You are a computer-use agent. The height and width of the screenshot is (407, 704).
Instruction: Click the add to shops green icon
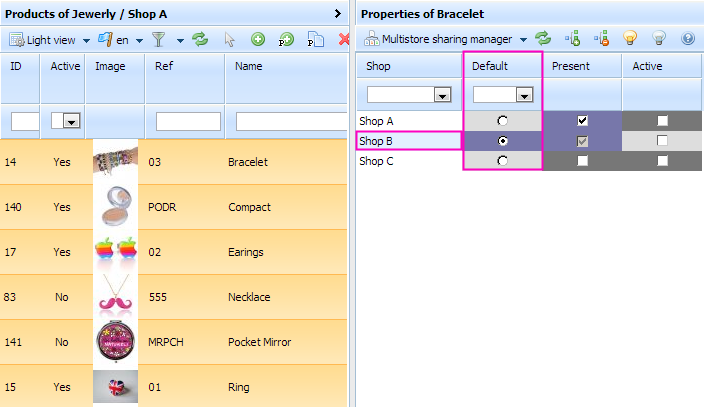click(x=573, y=39)
